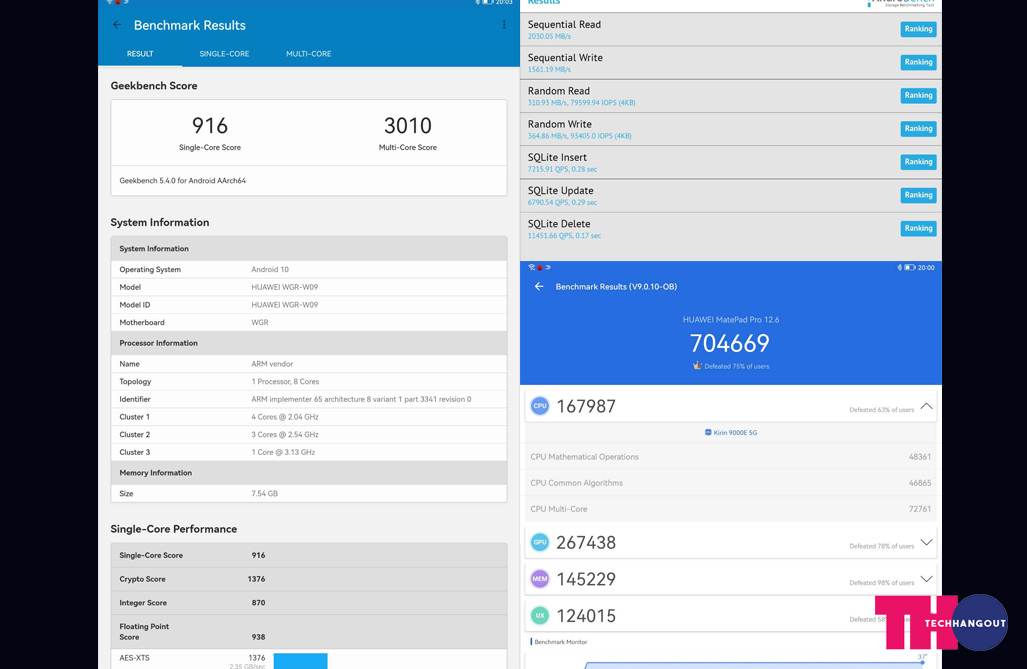This screenshot has width=1027, height=669.
Task: Collapse the CPU score section
Action: pyautogui.click(x=926, y=406)
